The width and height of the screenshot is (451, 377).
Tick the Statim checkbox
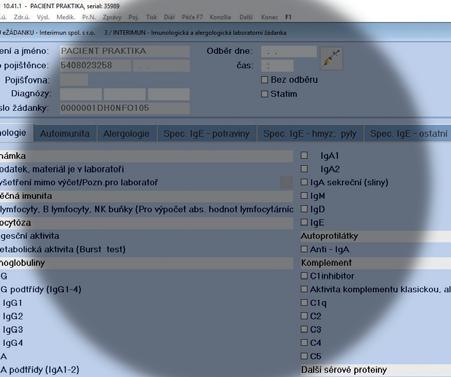pyautogui.click(x=264, y=94)
